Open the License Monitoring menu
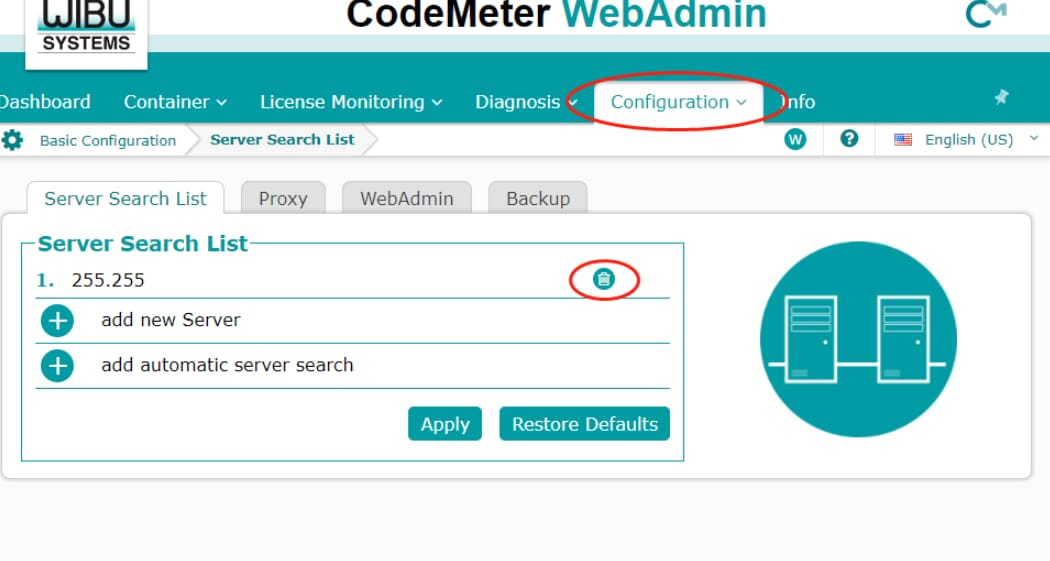This screenshot has height=561, width=1050. (x=351, y=102)
